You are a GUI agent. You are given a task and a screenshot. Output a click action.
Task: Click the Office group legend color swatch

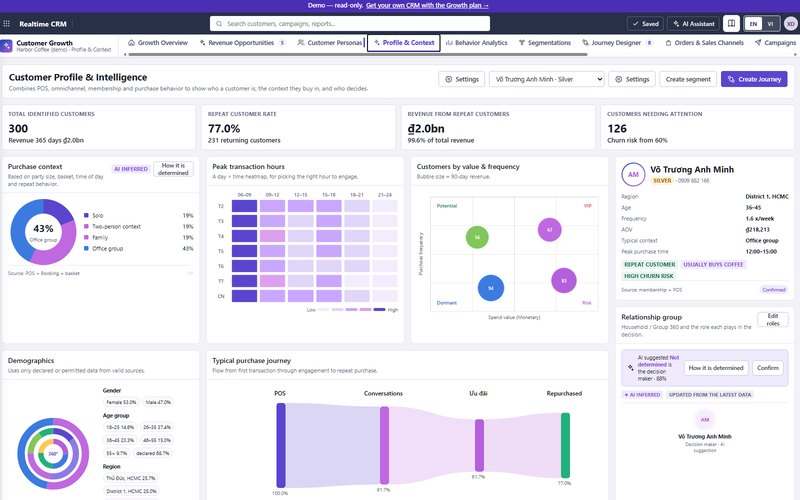pyautogui.click(x=86, y=248)
